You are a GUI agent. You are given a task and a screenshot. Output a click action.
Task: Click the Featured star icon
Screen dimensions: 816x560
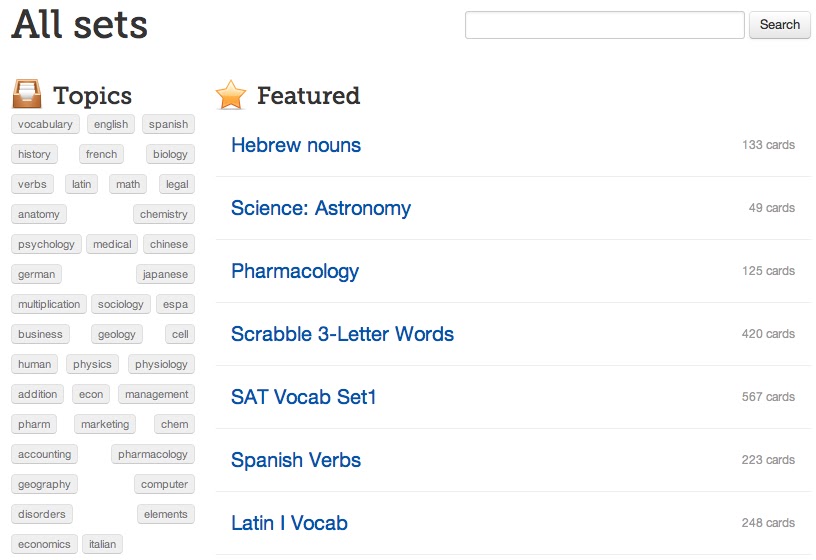point(231,95)
